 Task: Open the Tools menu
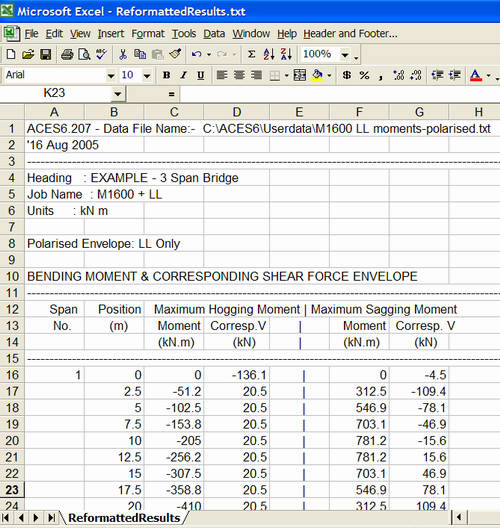tap(184, 34)
